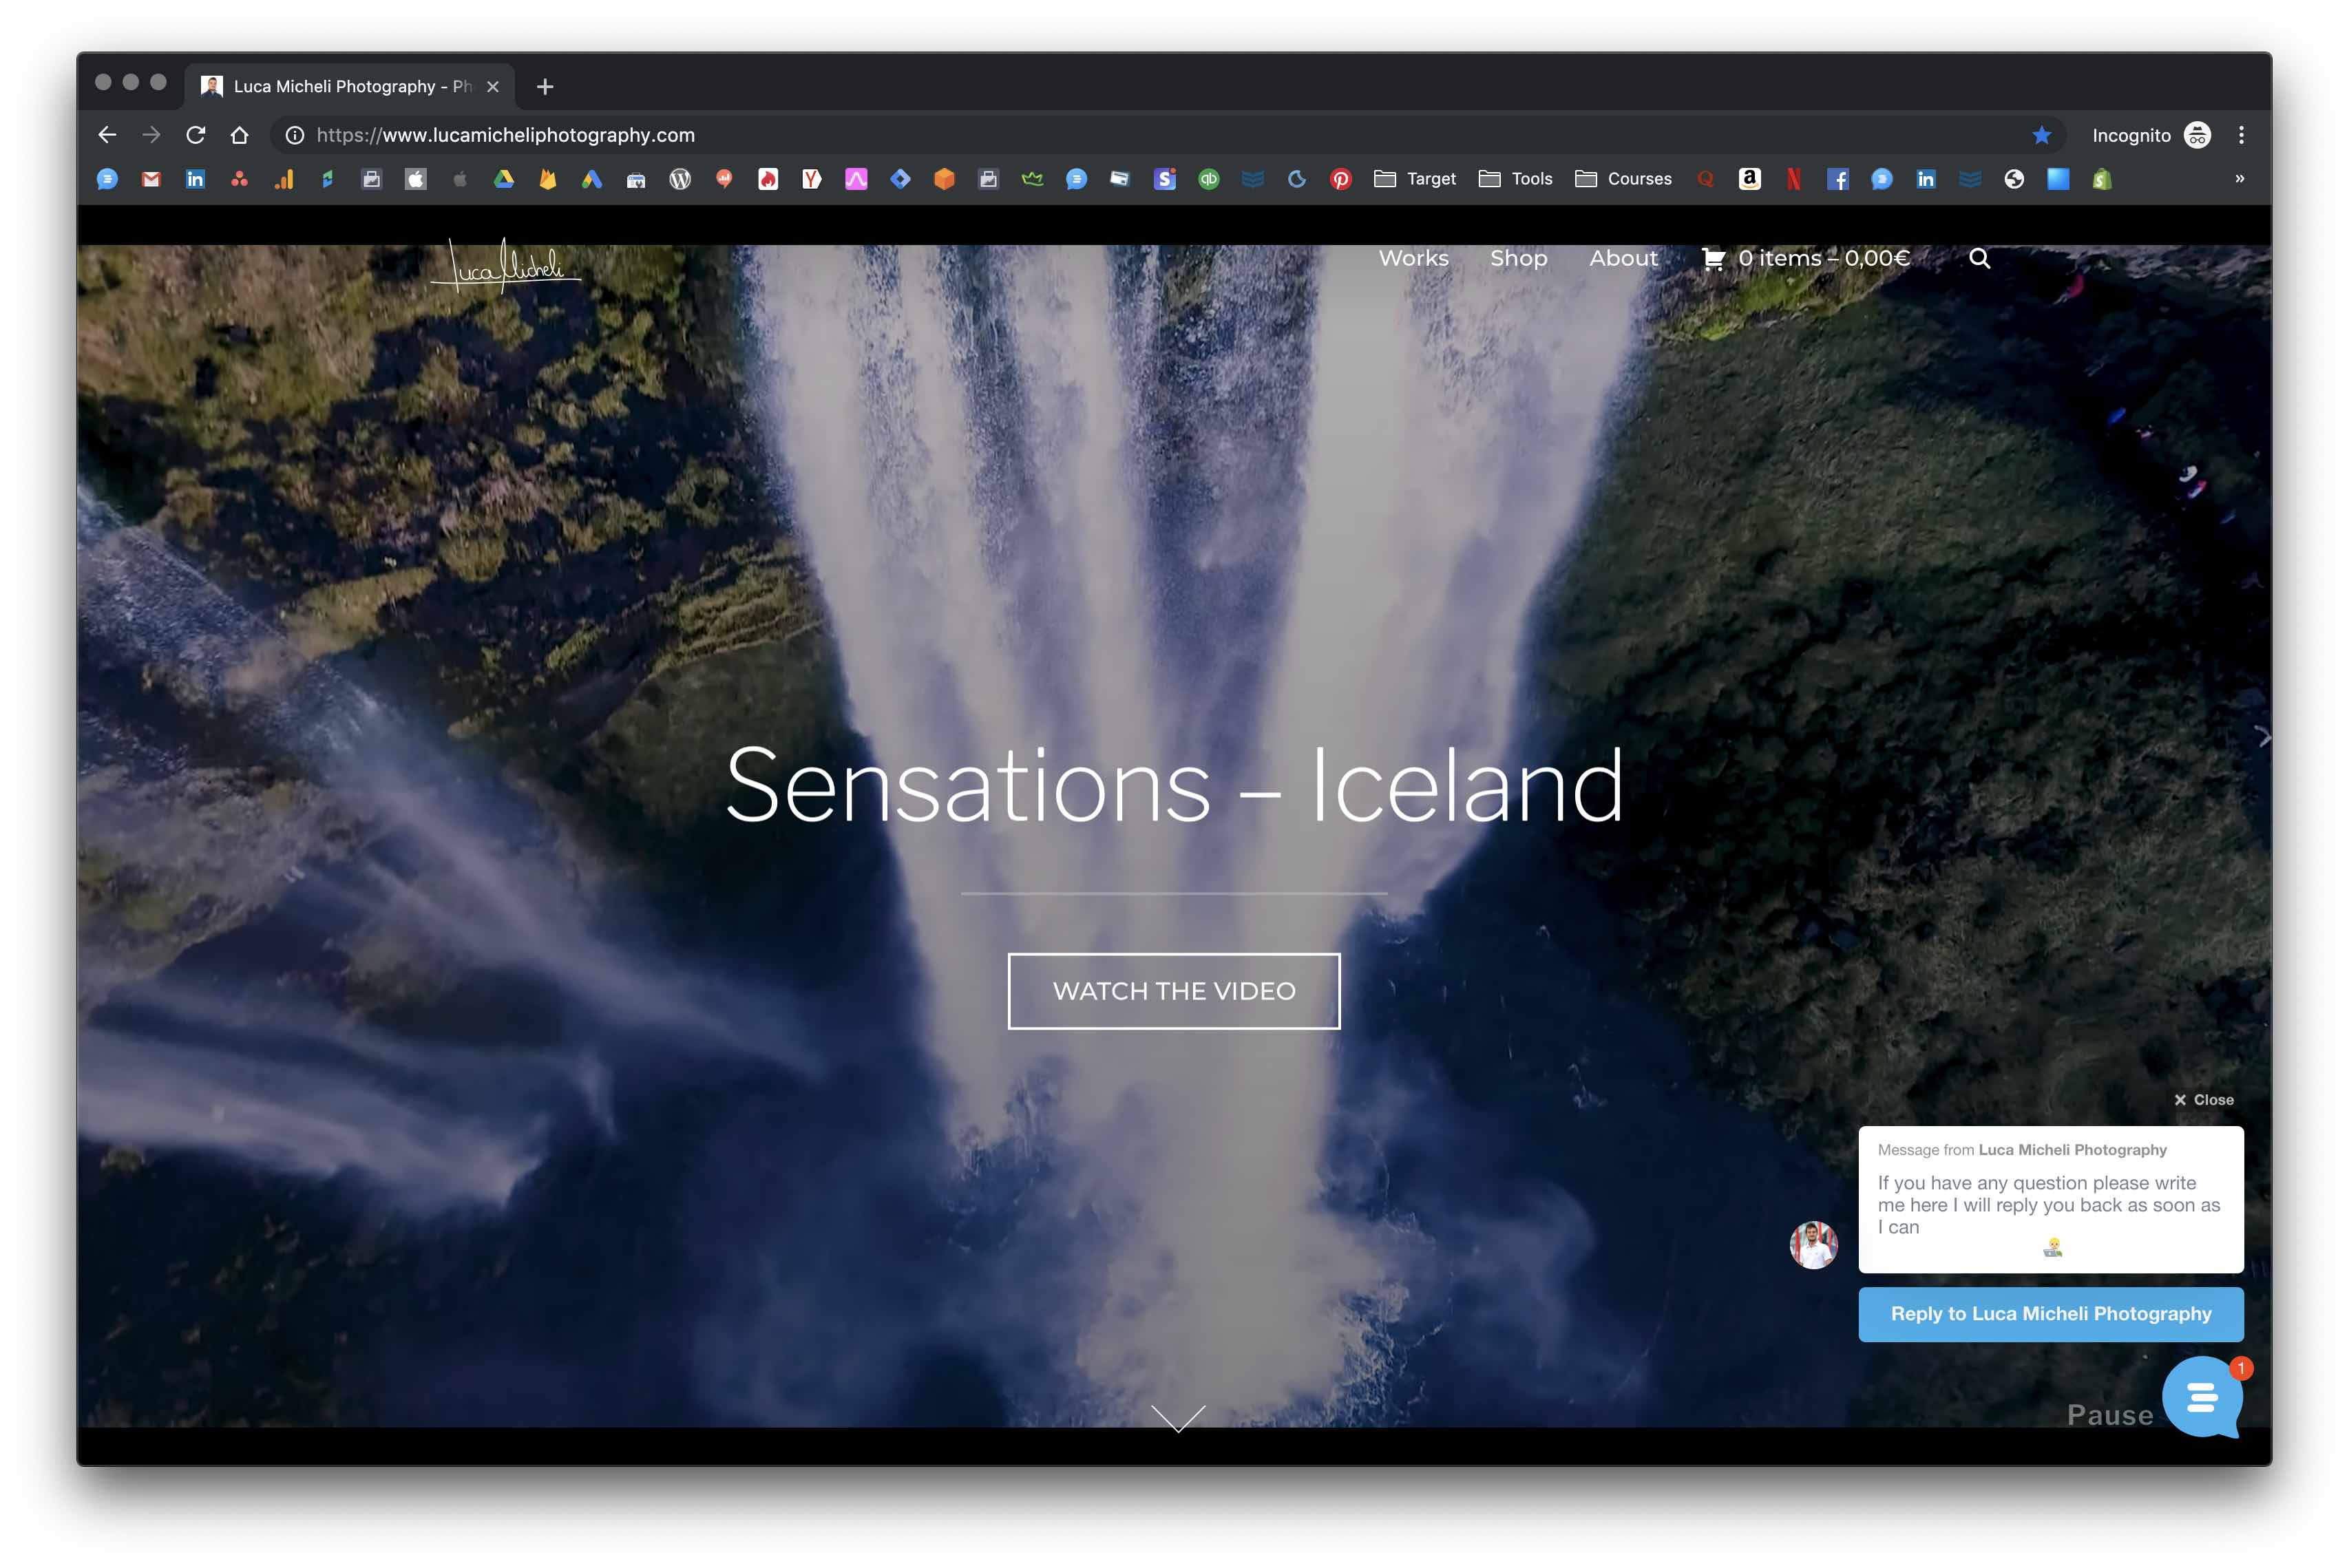Open the Quora bookmark icon
The width and height of the screenshot is (2349, 1568).
[1706, 179]
